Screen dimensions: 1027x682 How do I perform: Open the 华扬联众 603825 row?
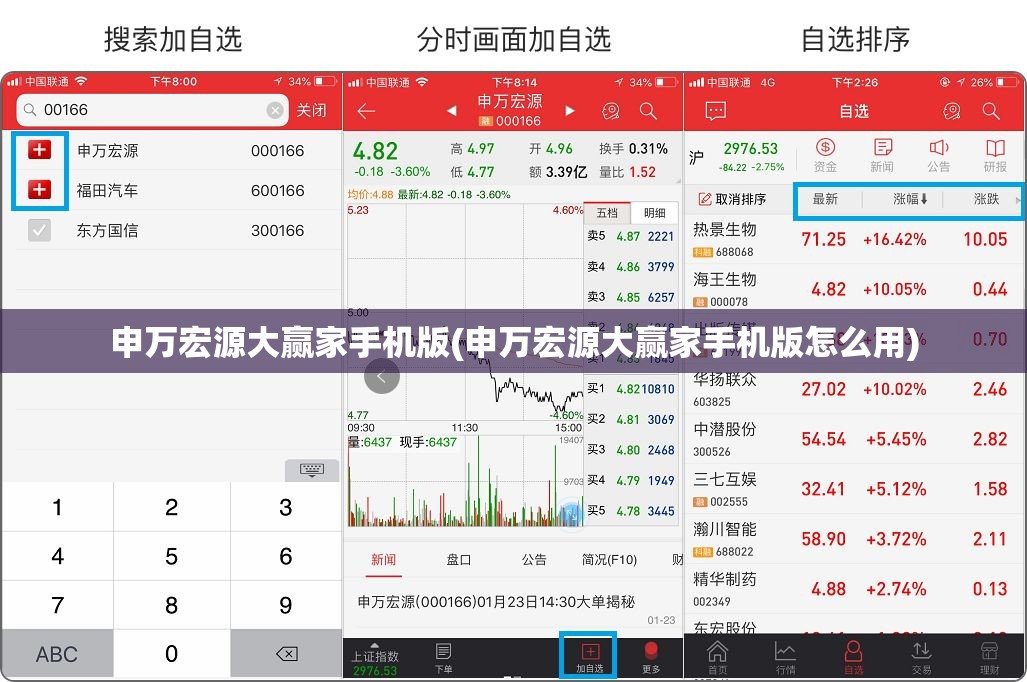coord(854,389)
